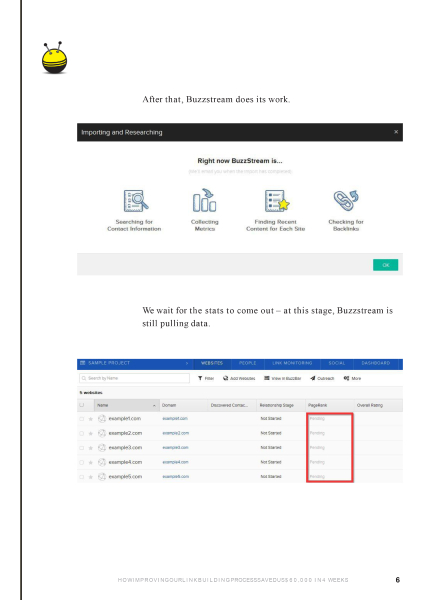Open the Dashboard tab

(375, 363)
